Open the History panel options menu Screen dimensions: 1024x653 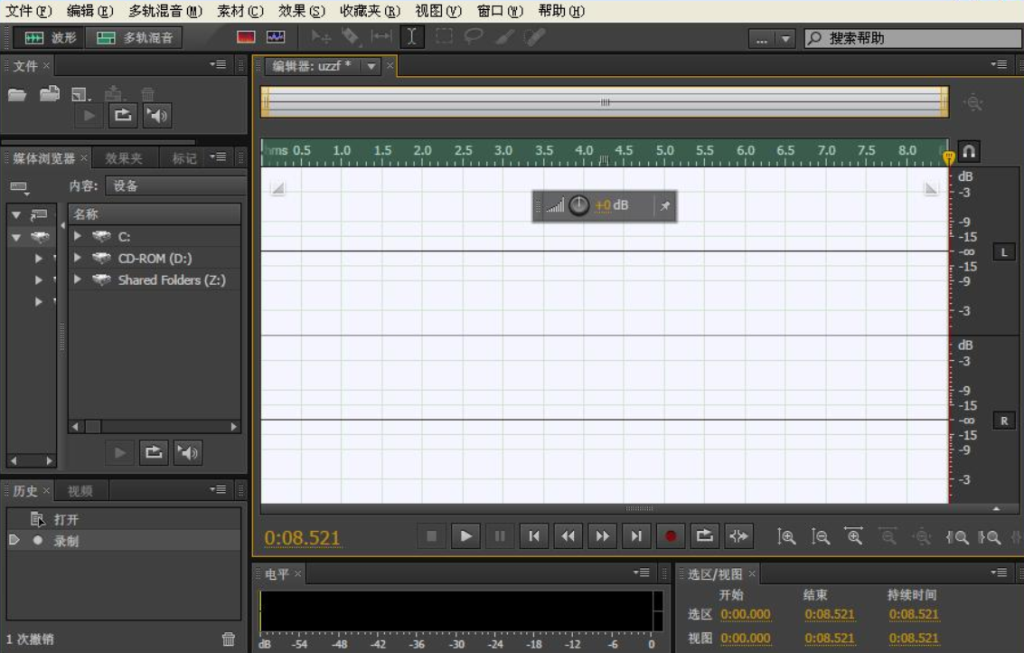pos(218,489)
